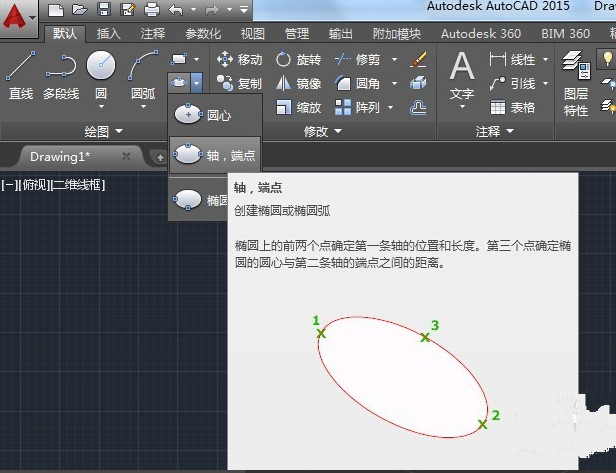Click the Move (移动) tool
Viewport: 616px width, 473px height.
click(x=240, y=60)
